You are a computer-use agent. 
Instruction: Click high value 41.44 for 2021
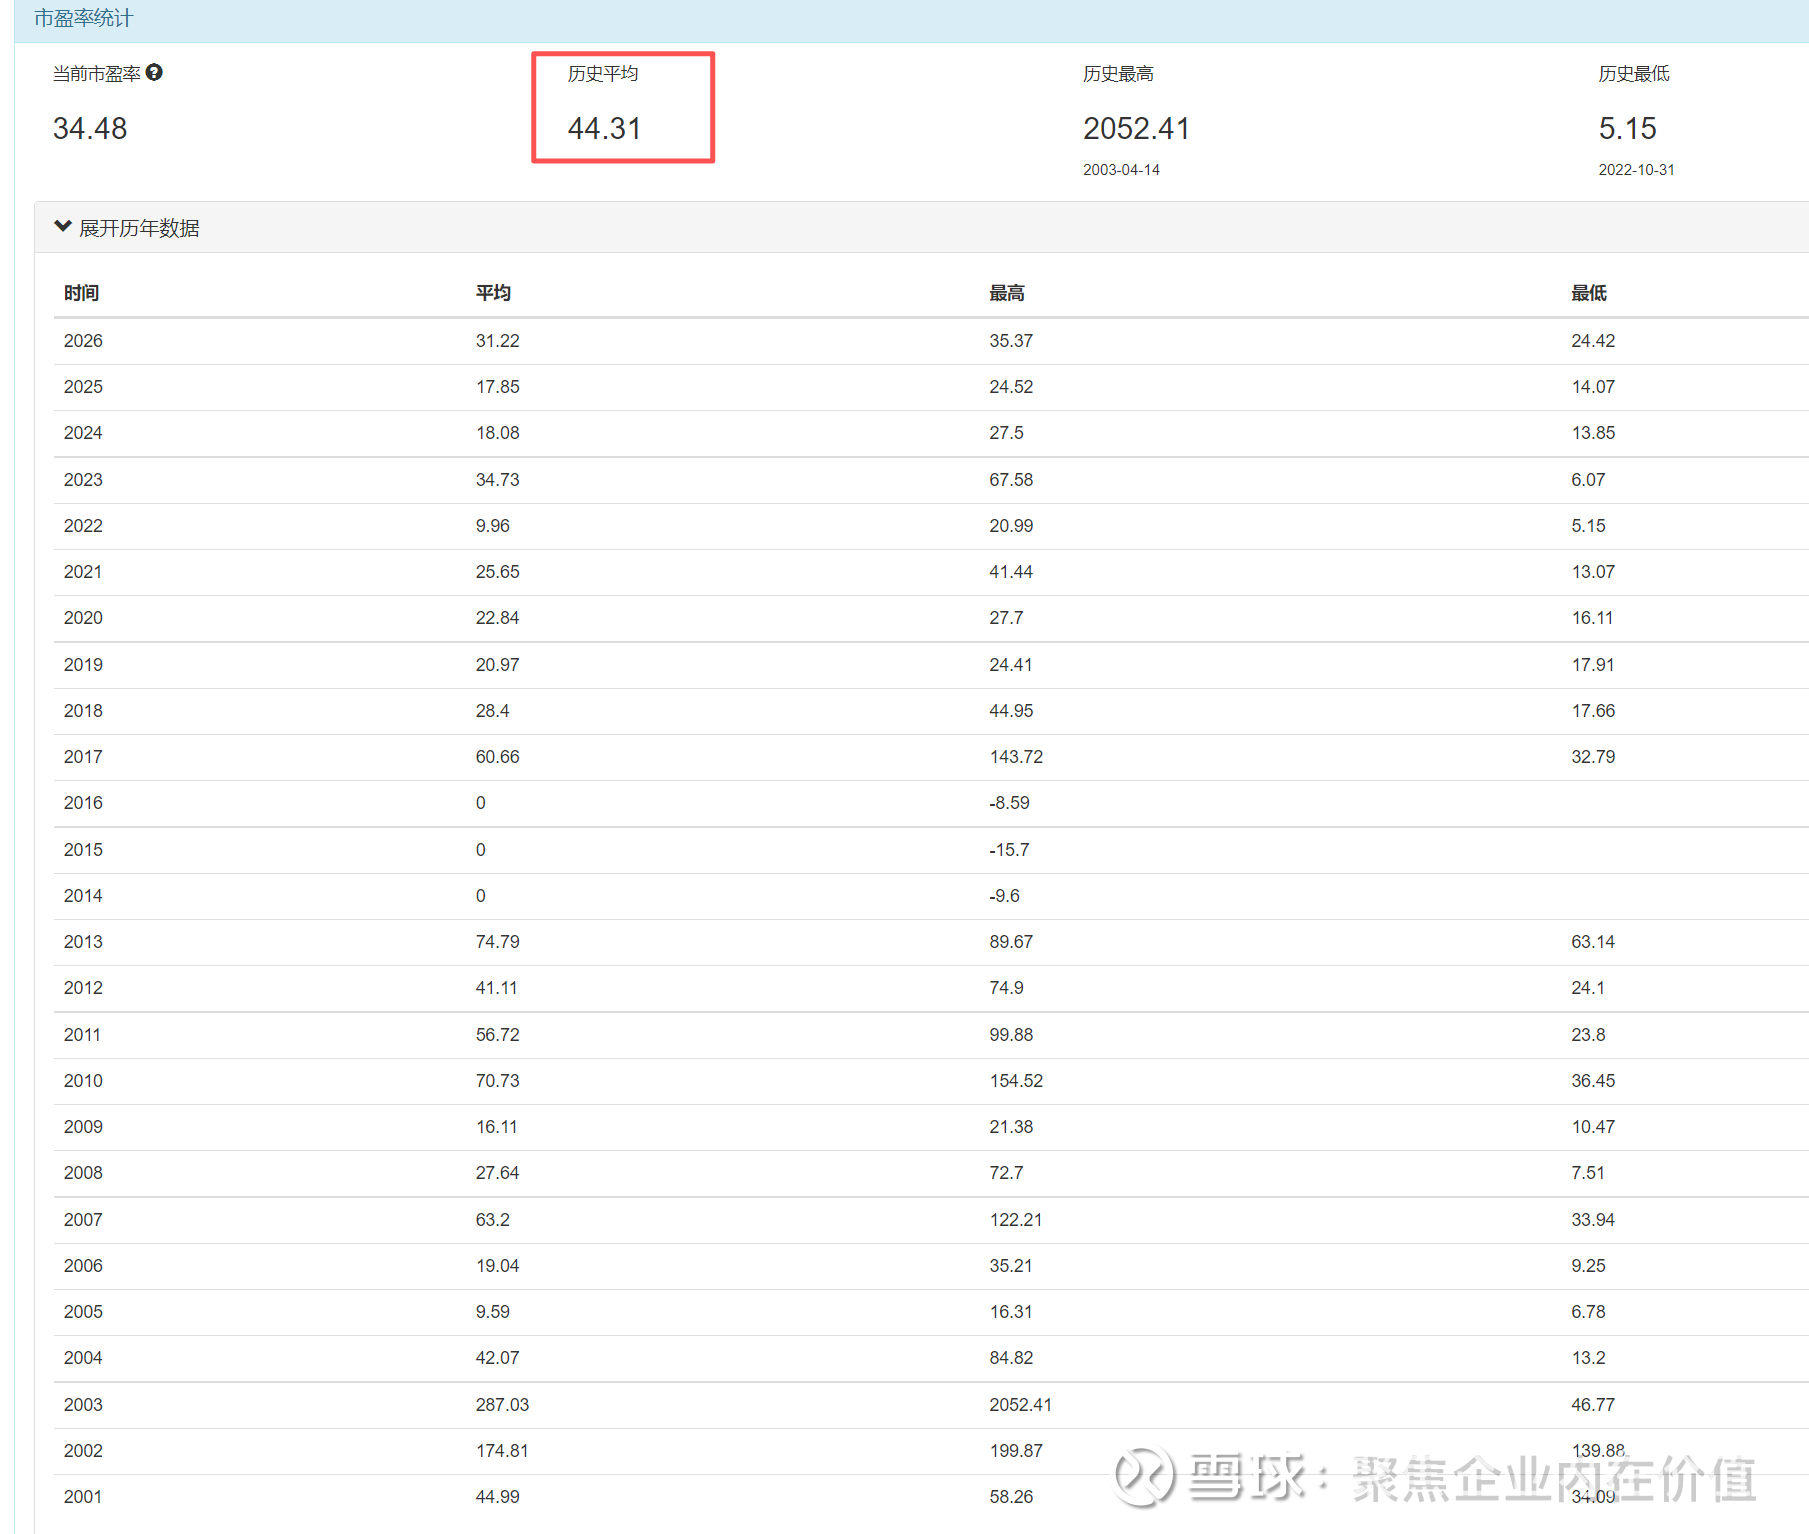[x=1011, y=572]
